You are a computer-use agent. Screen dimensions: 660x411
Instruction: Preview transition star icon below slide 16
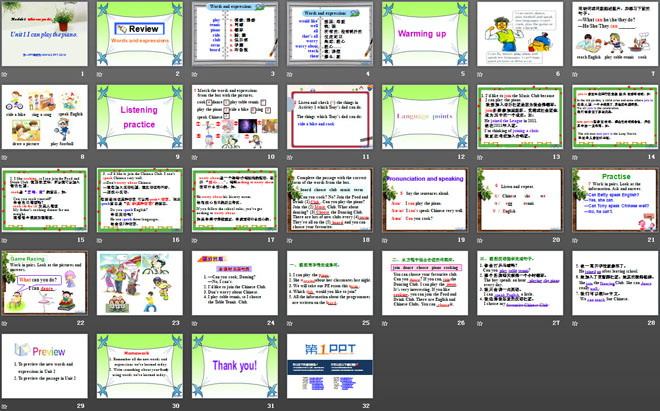(99, 240)
